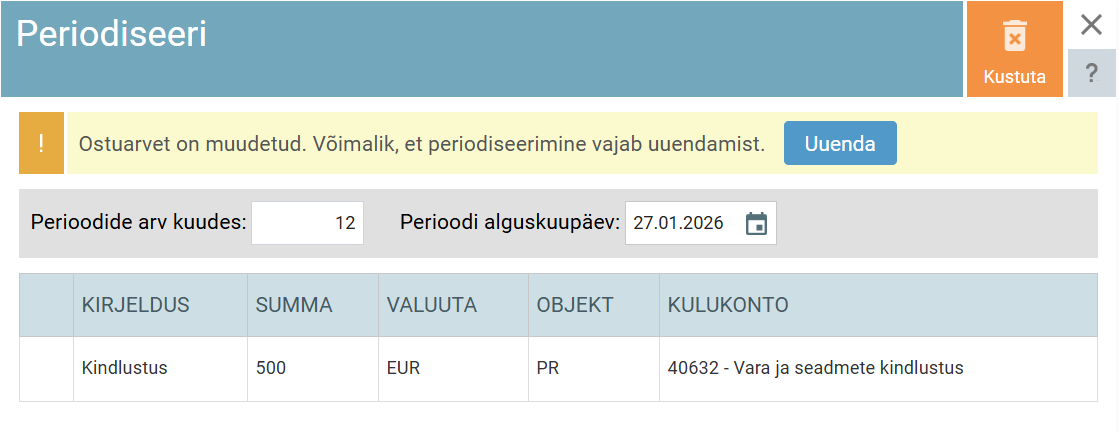The width and height of the screenshot is (1119, 432).
Task: Click the 40632 expense account cell
Action: (x=879, y=368)
